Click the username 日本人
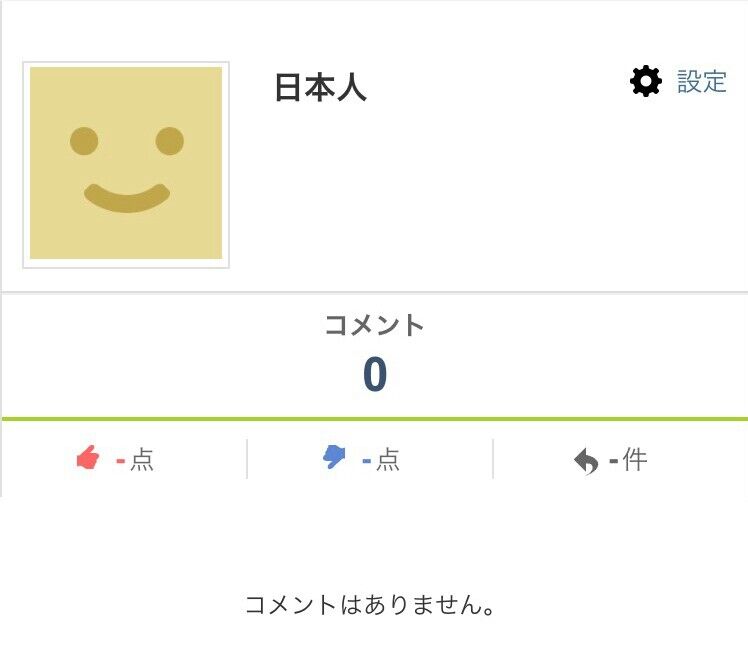Screen dimensions: 748x668 tap(320, 88)
